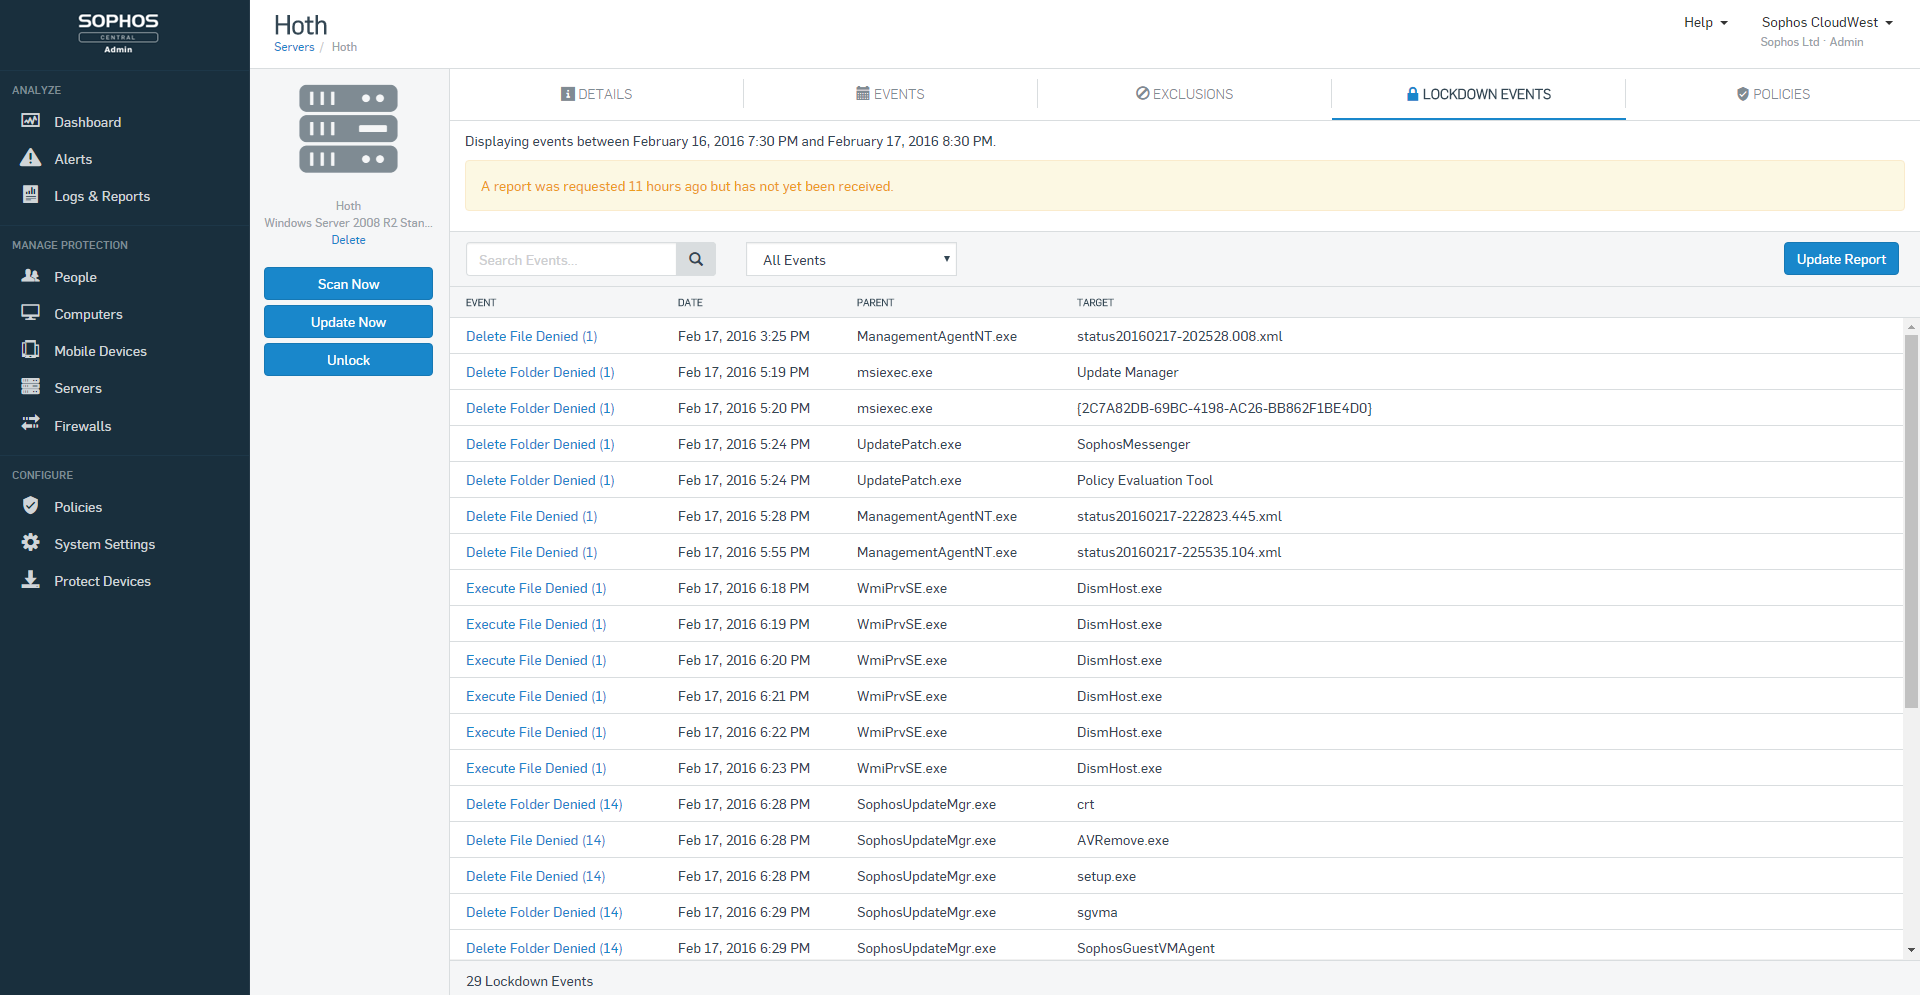Click the Protect Devices download icon

coord(31,580)
